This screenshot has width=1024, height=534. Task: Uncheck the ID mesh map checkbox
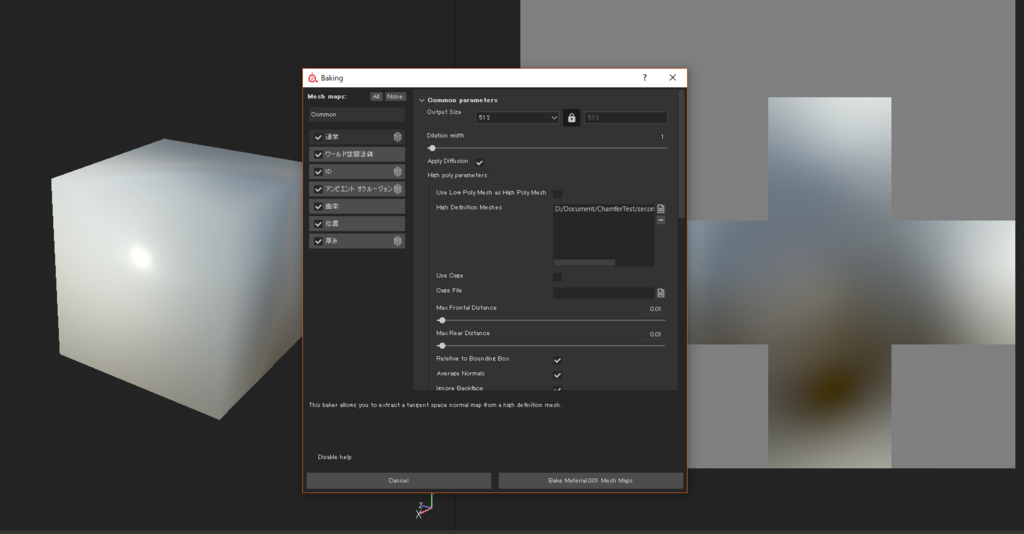(x=318, y=172)
